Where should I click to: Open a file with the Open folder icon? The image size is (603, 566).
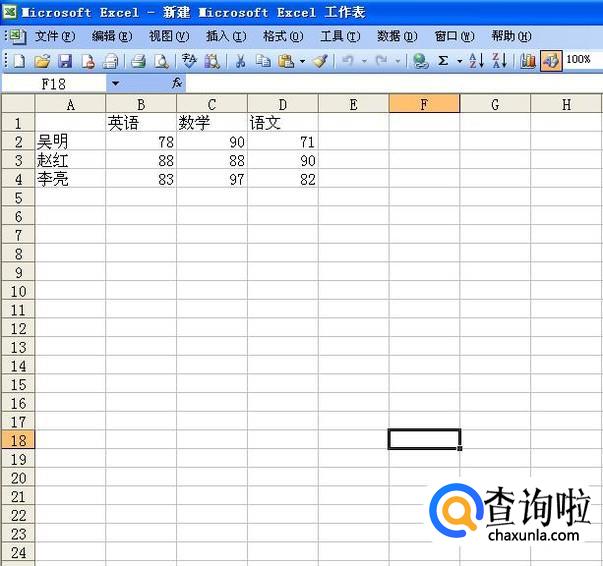pos(42,61)
